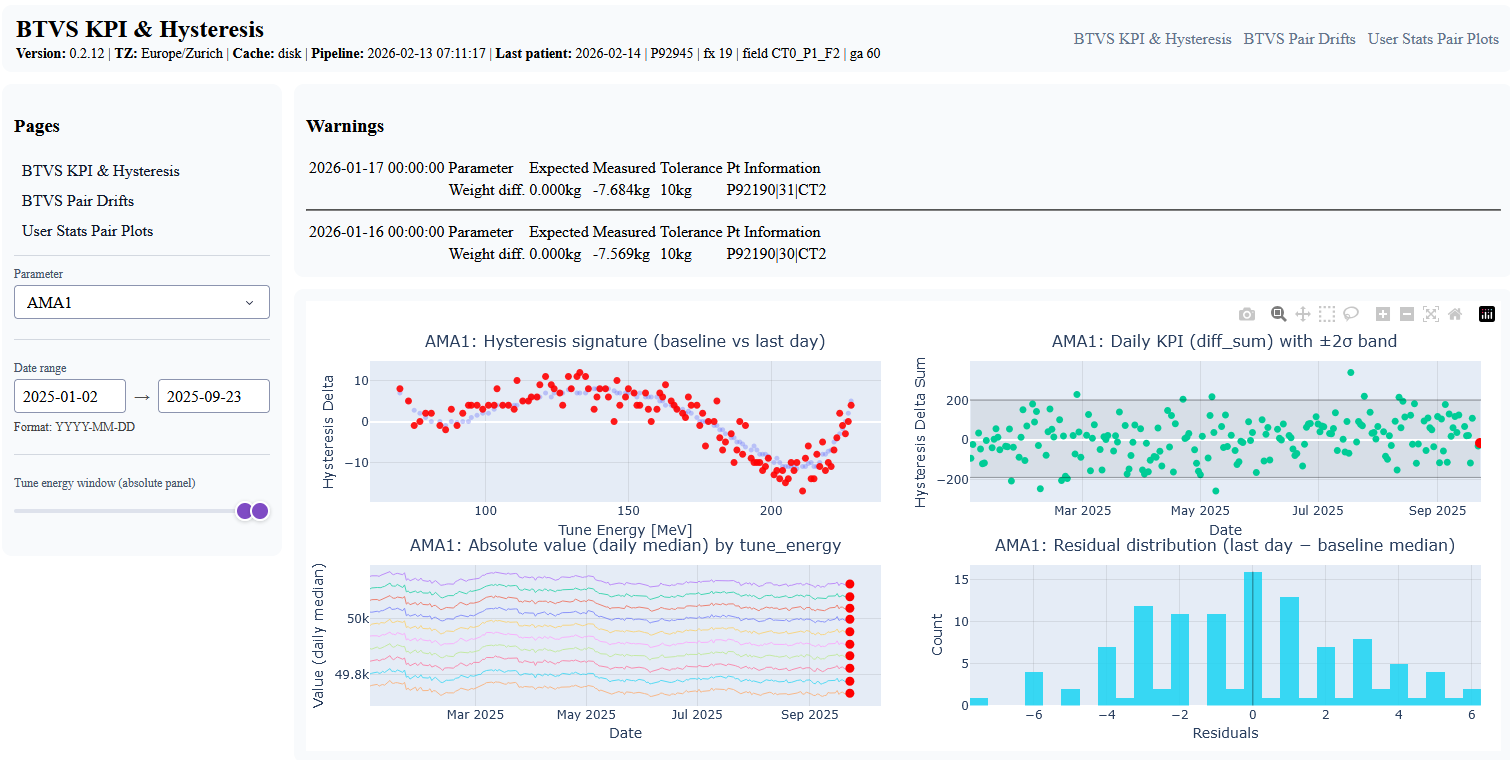Open the Plotly logo link in modebar
This screenshot has height=760, width=1510.
(1487, 314)
